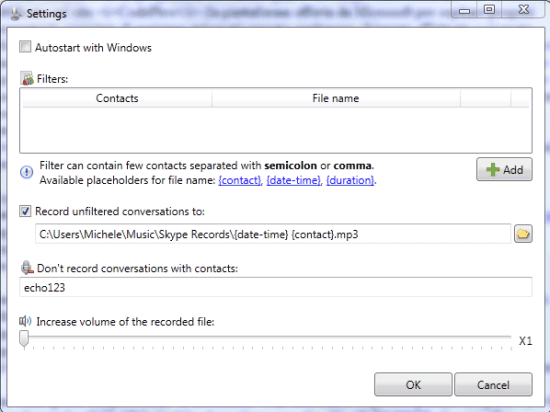550x412 pixels.
Task: Maximize the Settings window
Action: point(489,9)
